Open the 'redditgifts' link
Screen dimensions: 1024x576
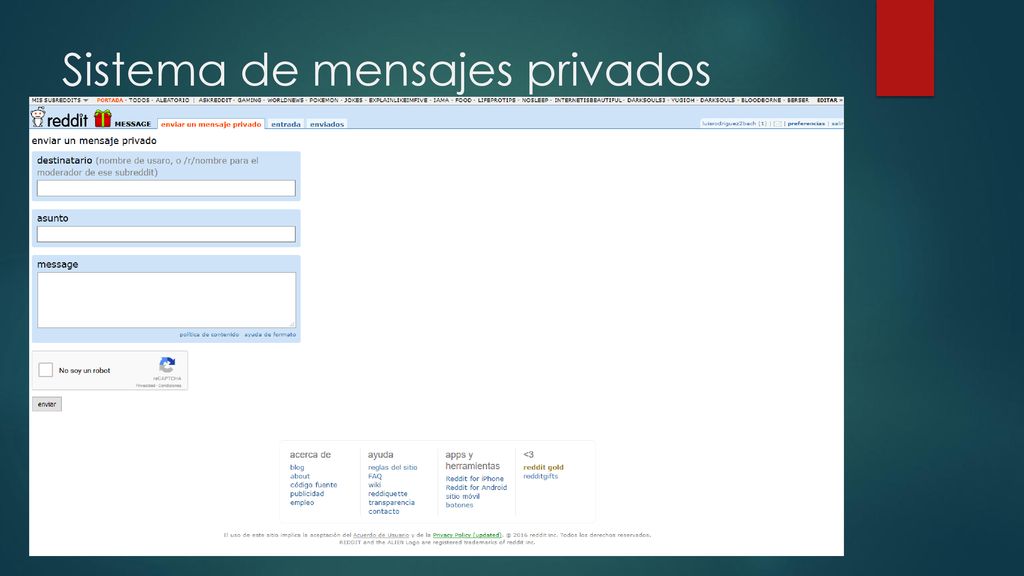coord(541,476)
